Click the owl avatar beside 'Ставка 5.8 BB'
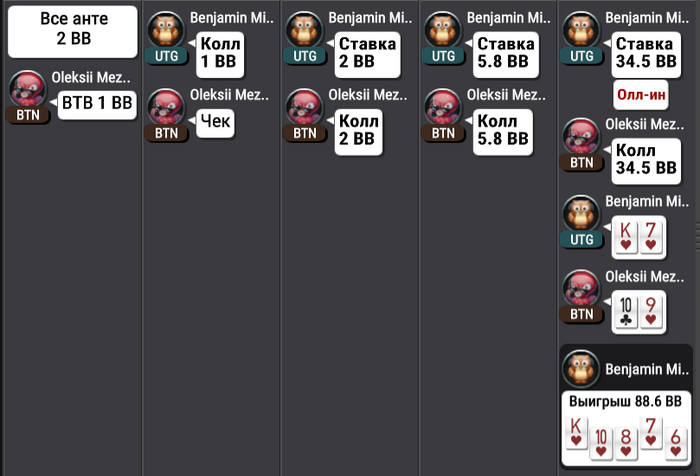Viewport: 700px width, 476px height. (443, 30)
